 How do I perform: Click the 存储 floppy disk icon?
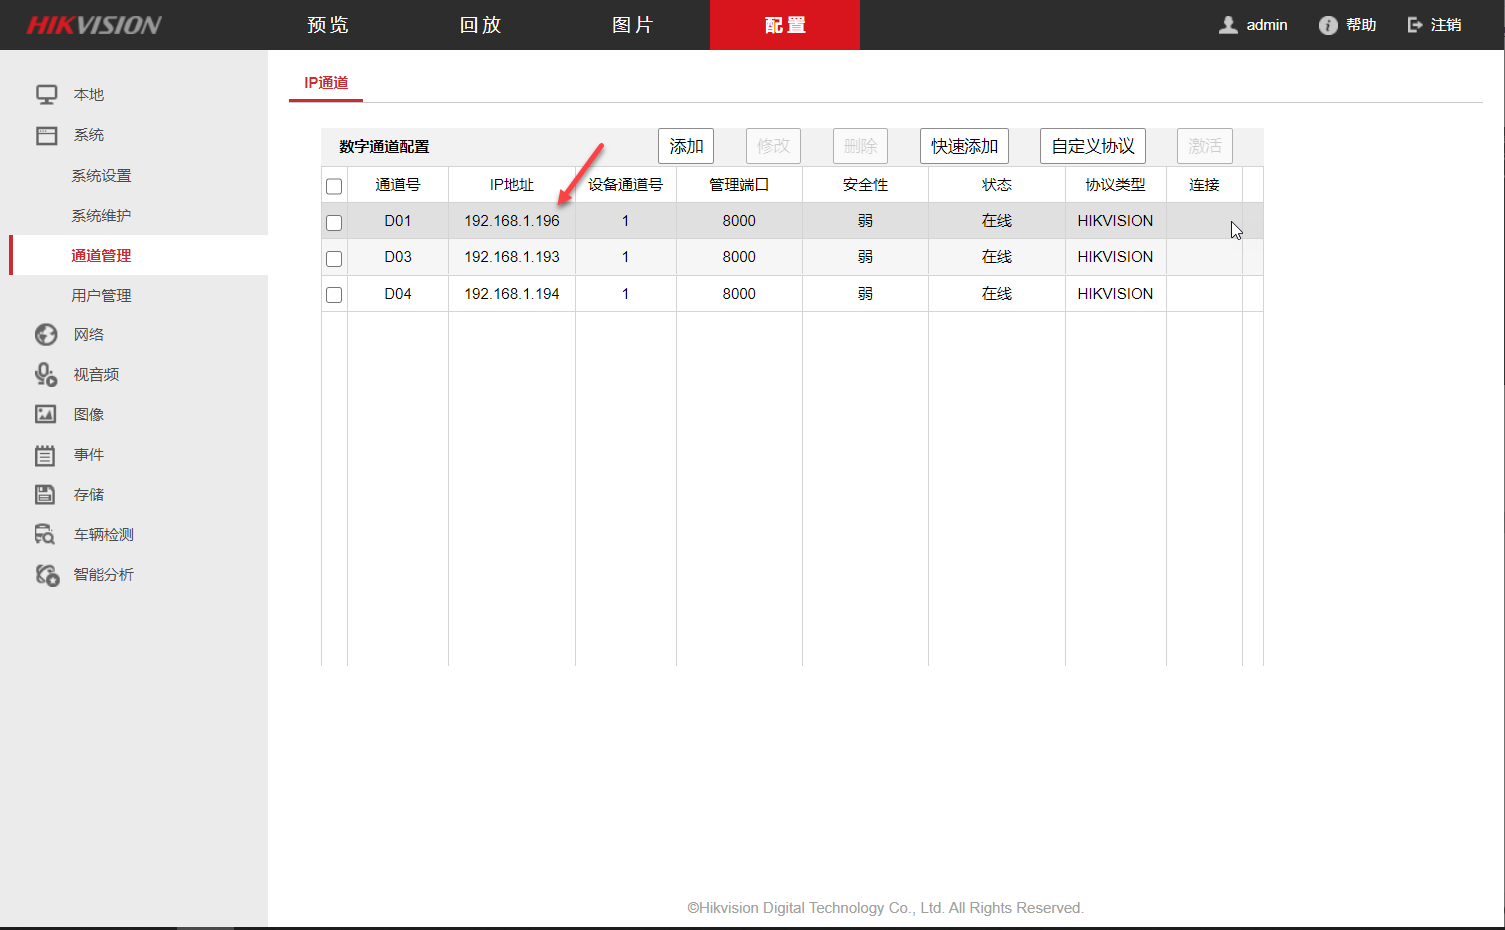point(46,494)
